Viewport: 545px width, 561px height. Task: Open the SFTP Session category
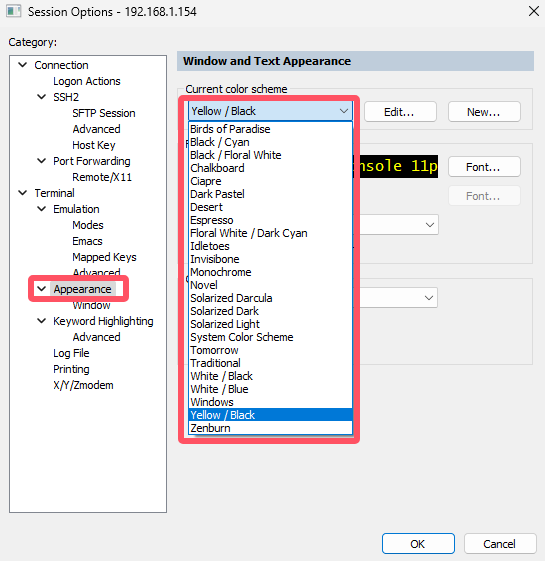[x=104, y=113]
